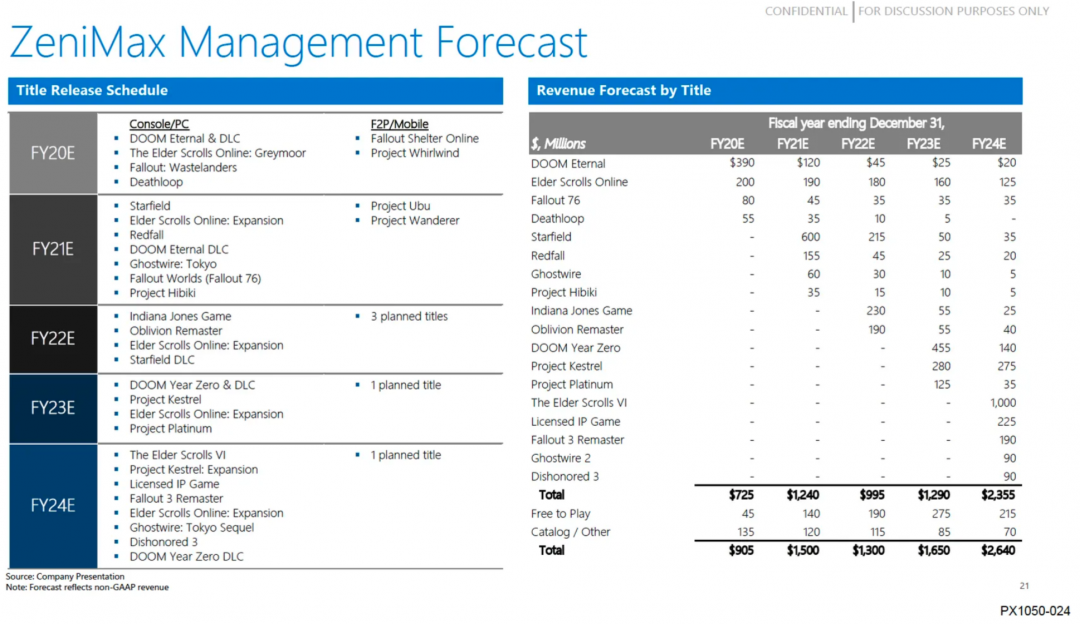Click the Oblivion Remaster bullet in FY22E schedule
The height and width of the screenshot is (624, 1080).
(175, 331)
